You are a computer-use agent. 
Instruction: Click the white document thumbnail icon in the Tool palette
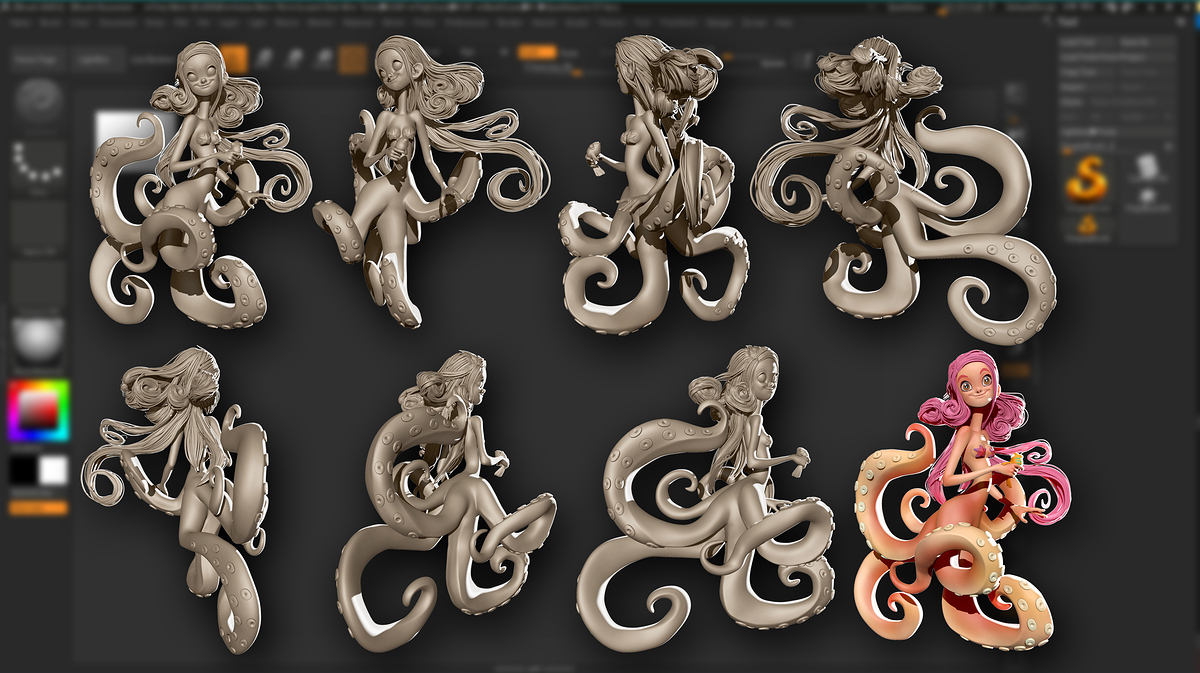pyautogui.click(x=1147, y=168)
